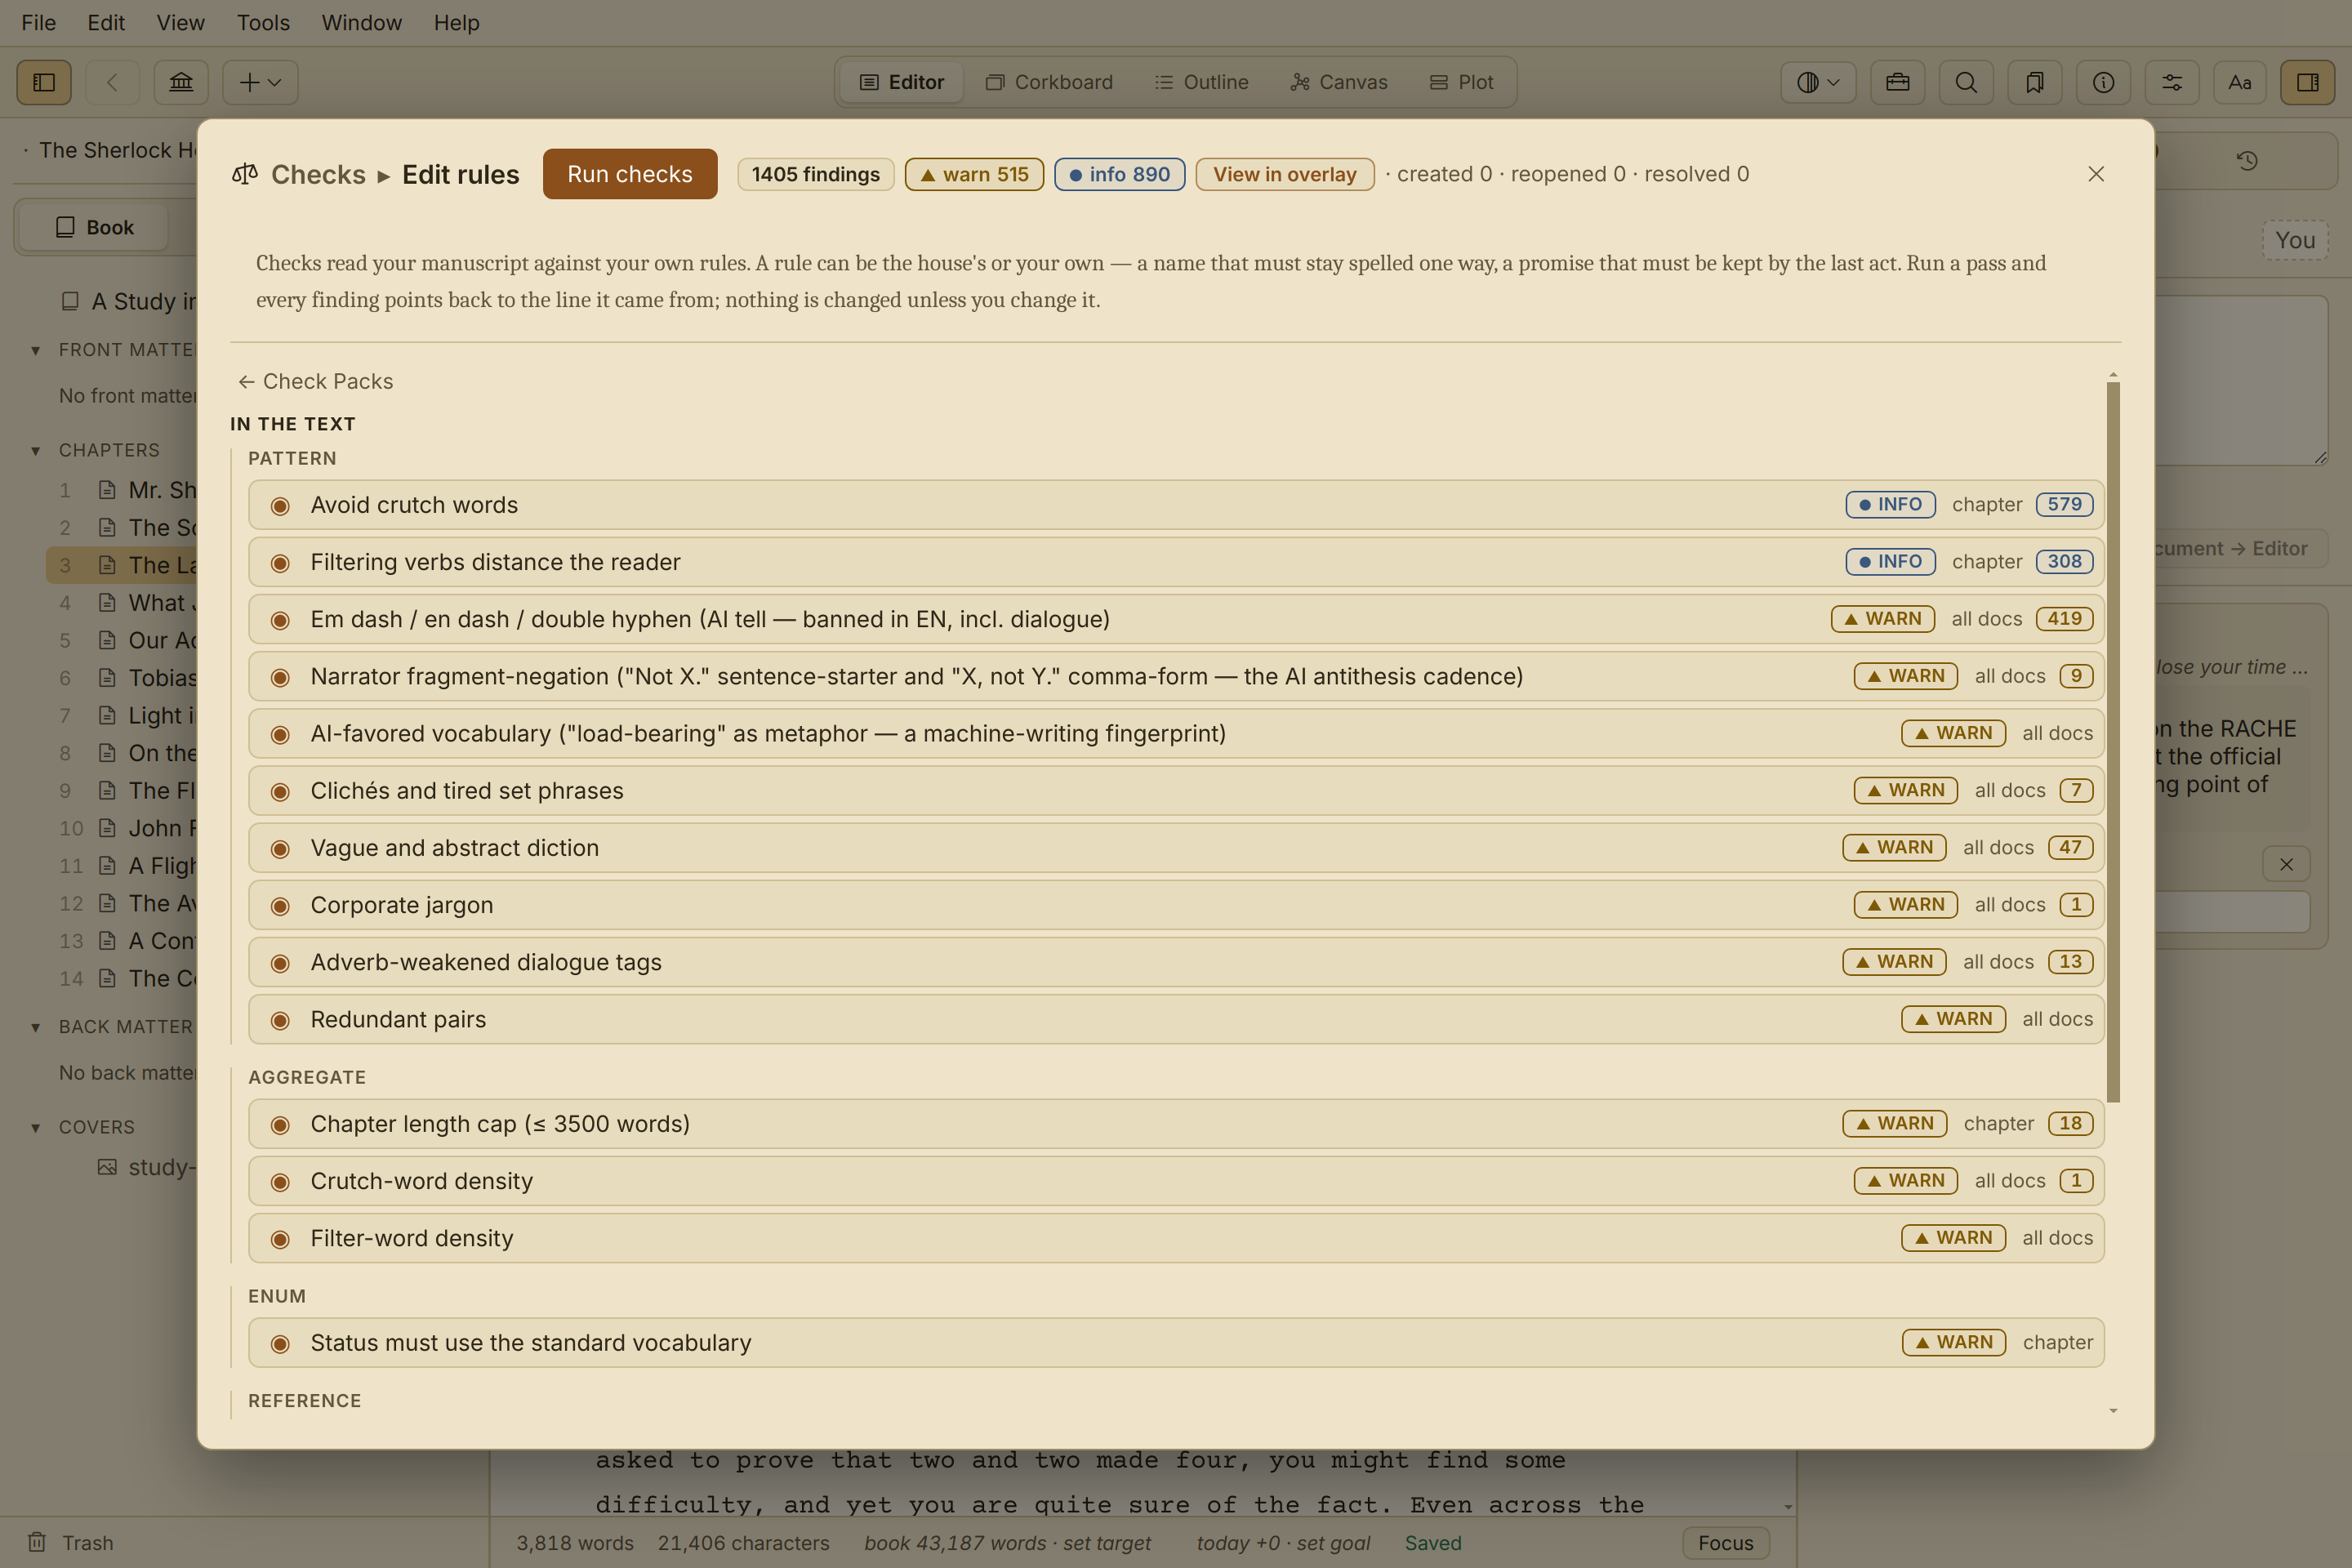Toggle the Status must use standard vocabulary rule
Screen dimensions: 2352x1568
coord(280,1343)
